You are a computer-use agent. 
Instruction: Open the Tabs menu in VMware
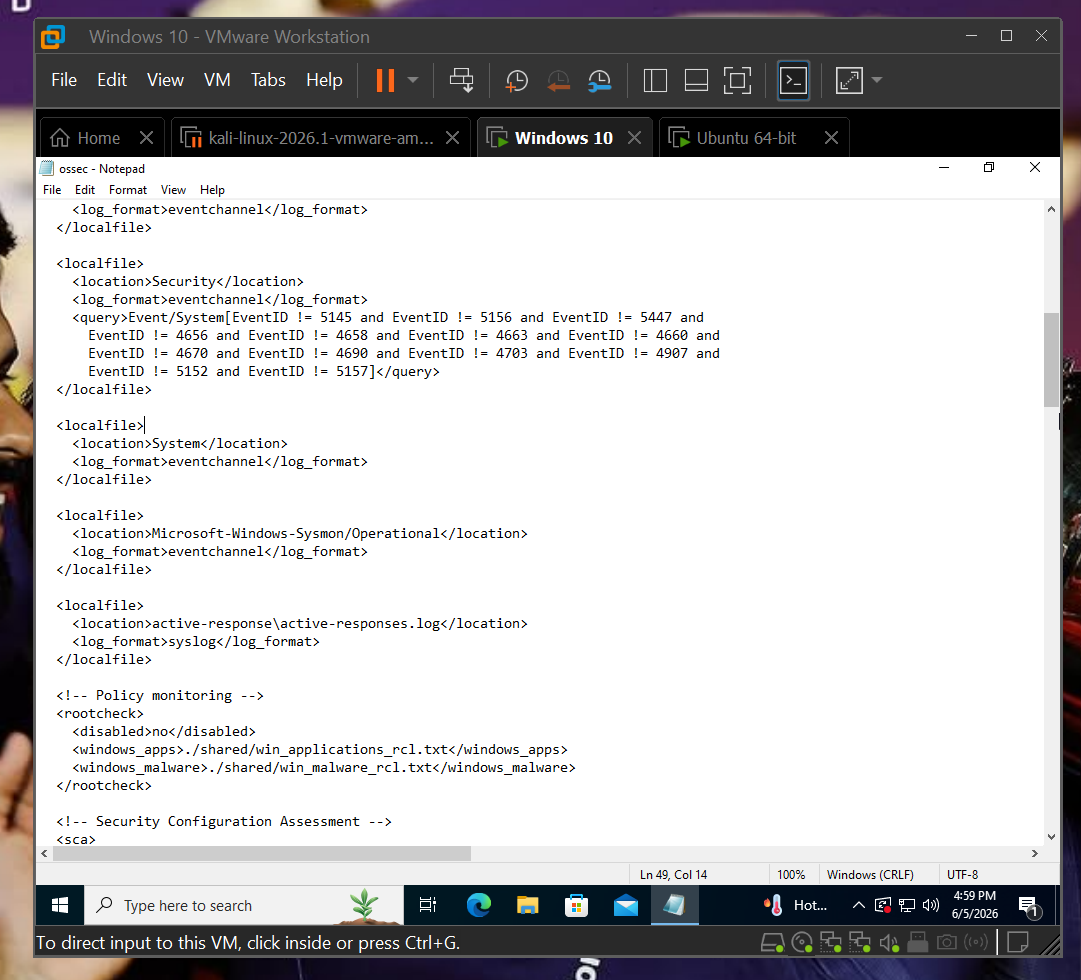[x=268, y=80]
